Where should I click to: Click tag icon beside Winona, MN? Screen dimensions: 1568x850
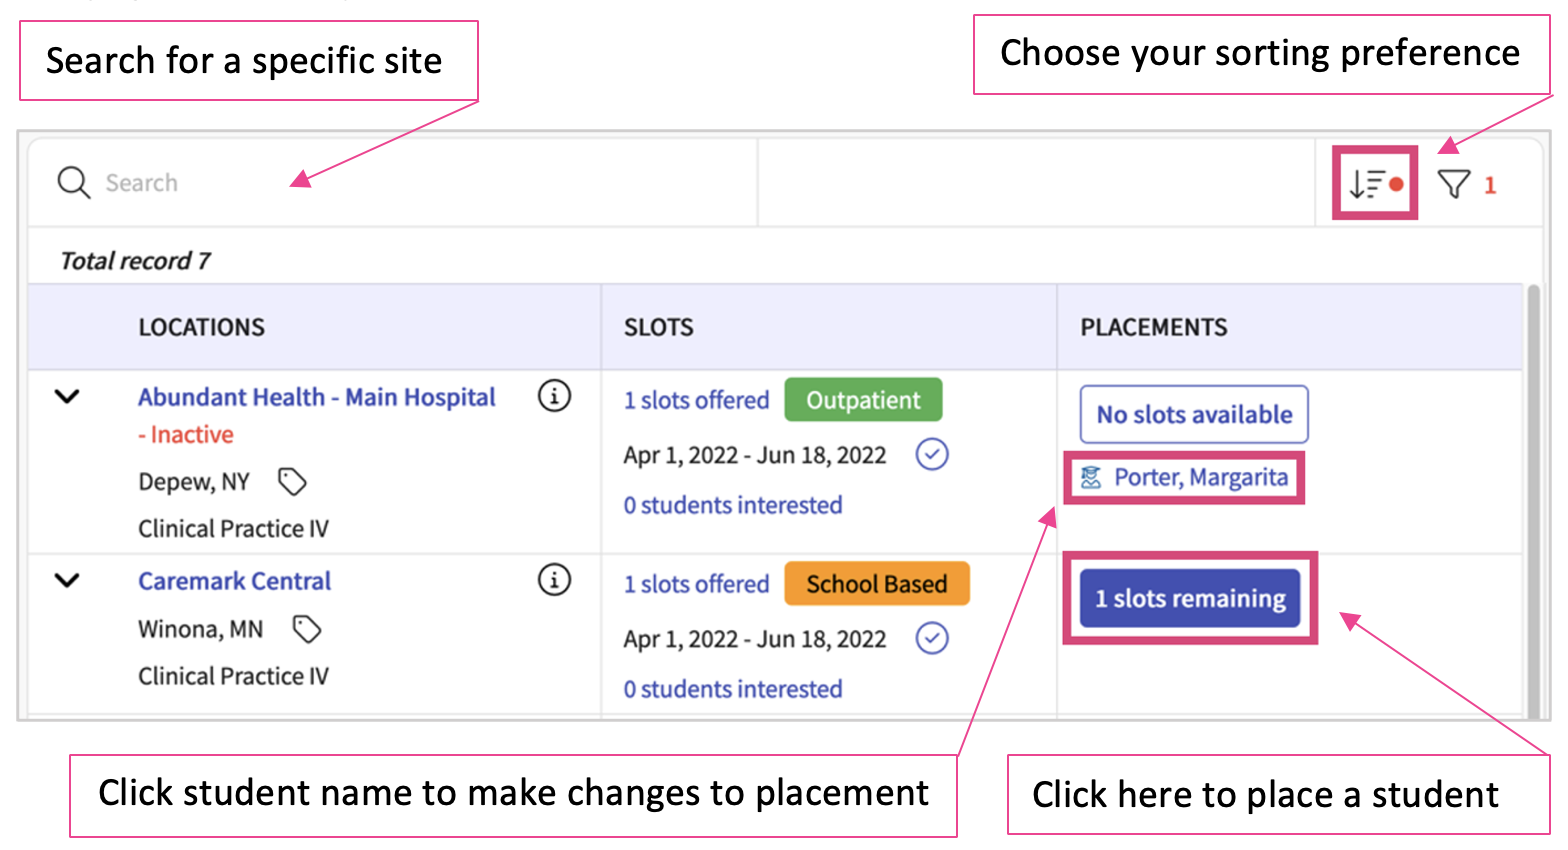(x=306, y=629)
